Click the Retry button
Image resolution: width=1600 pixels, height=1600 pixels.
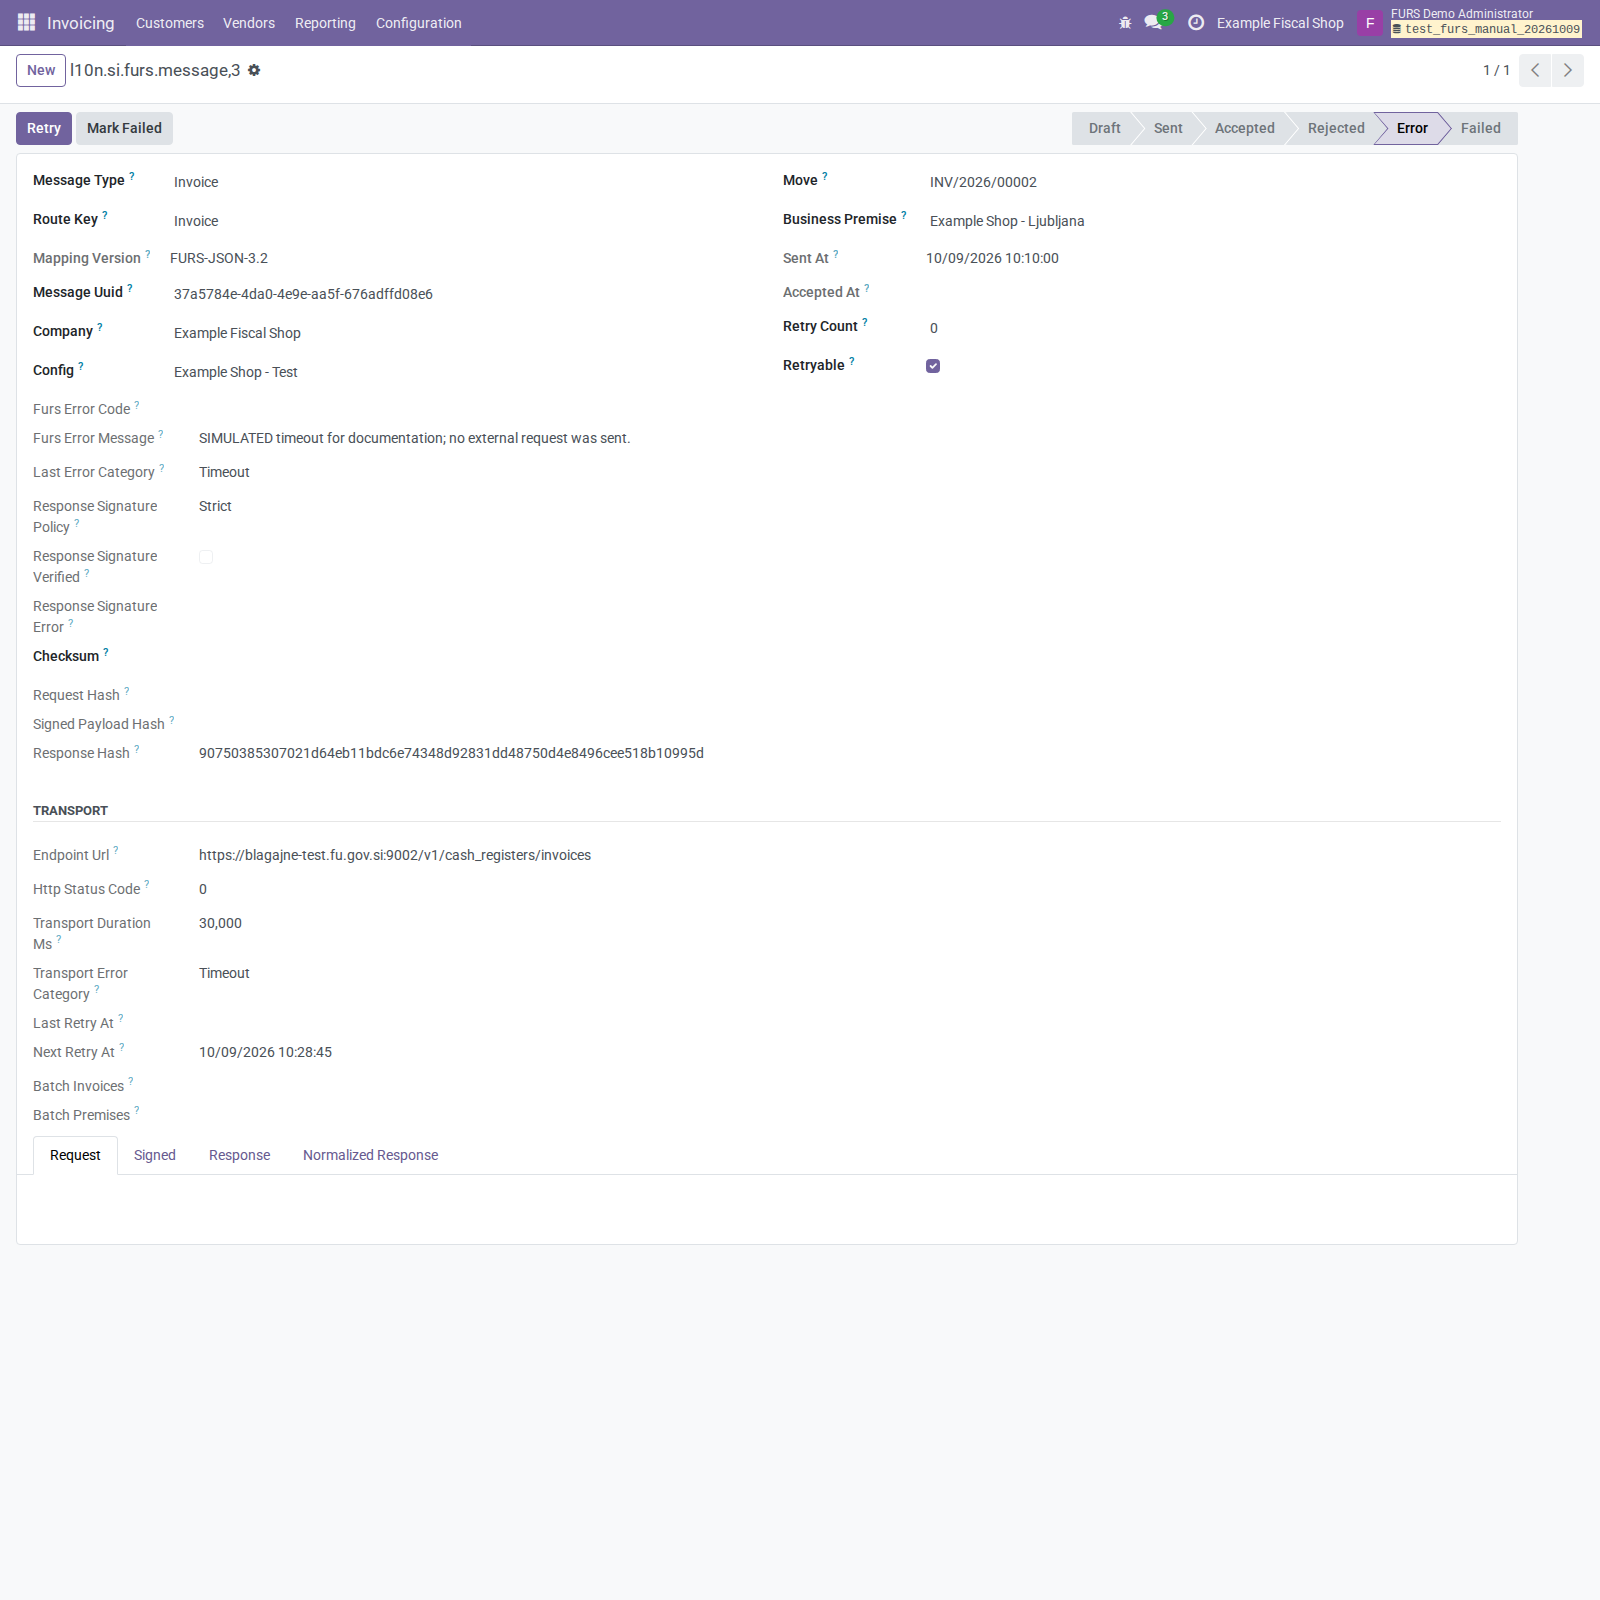[x=44, y=128]
